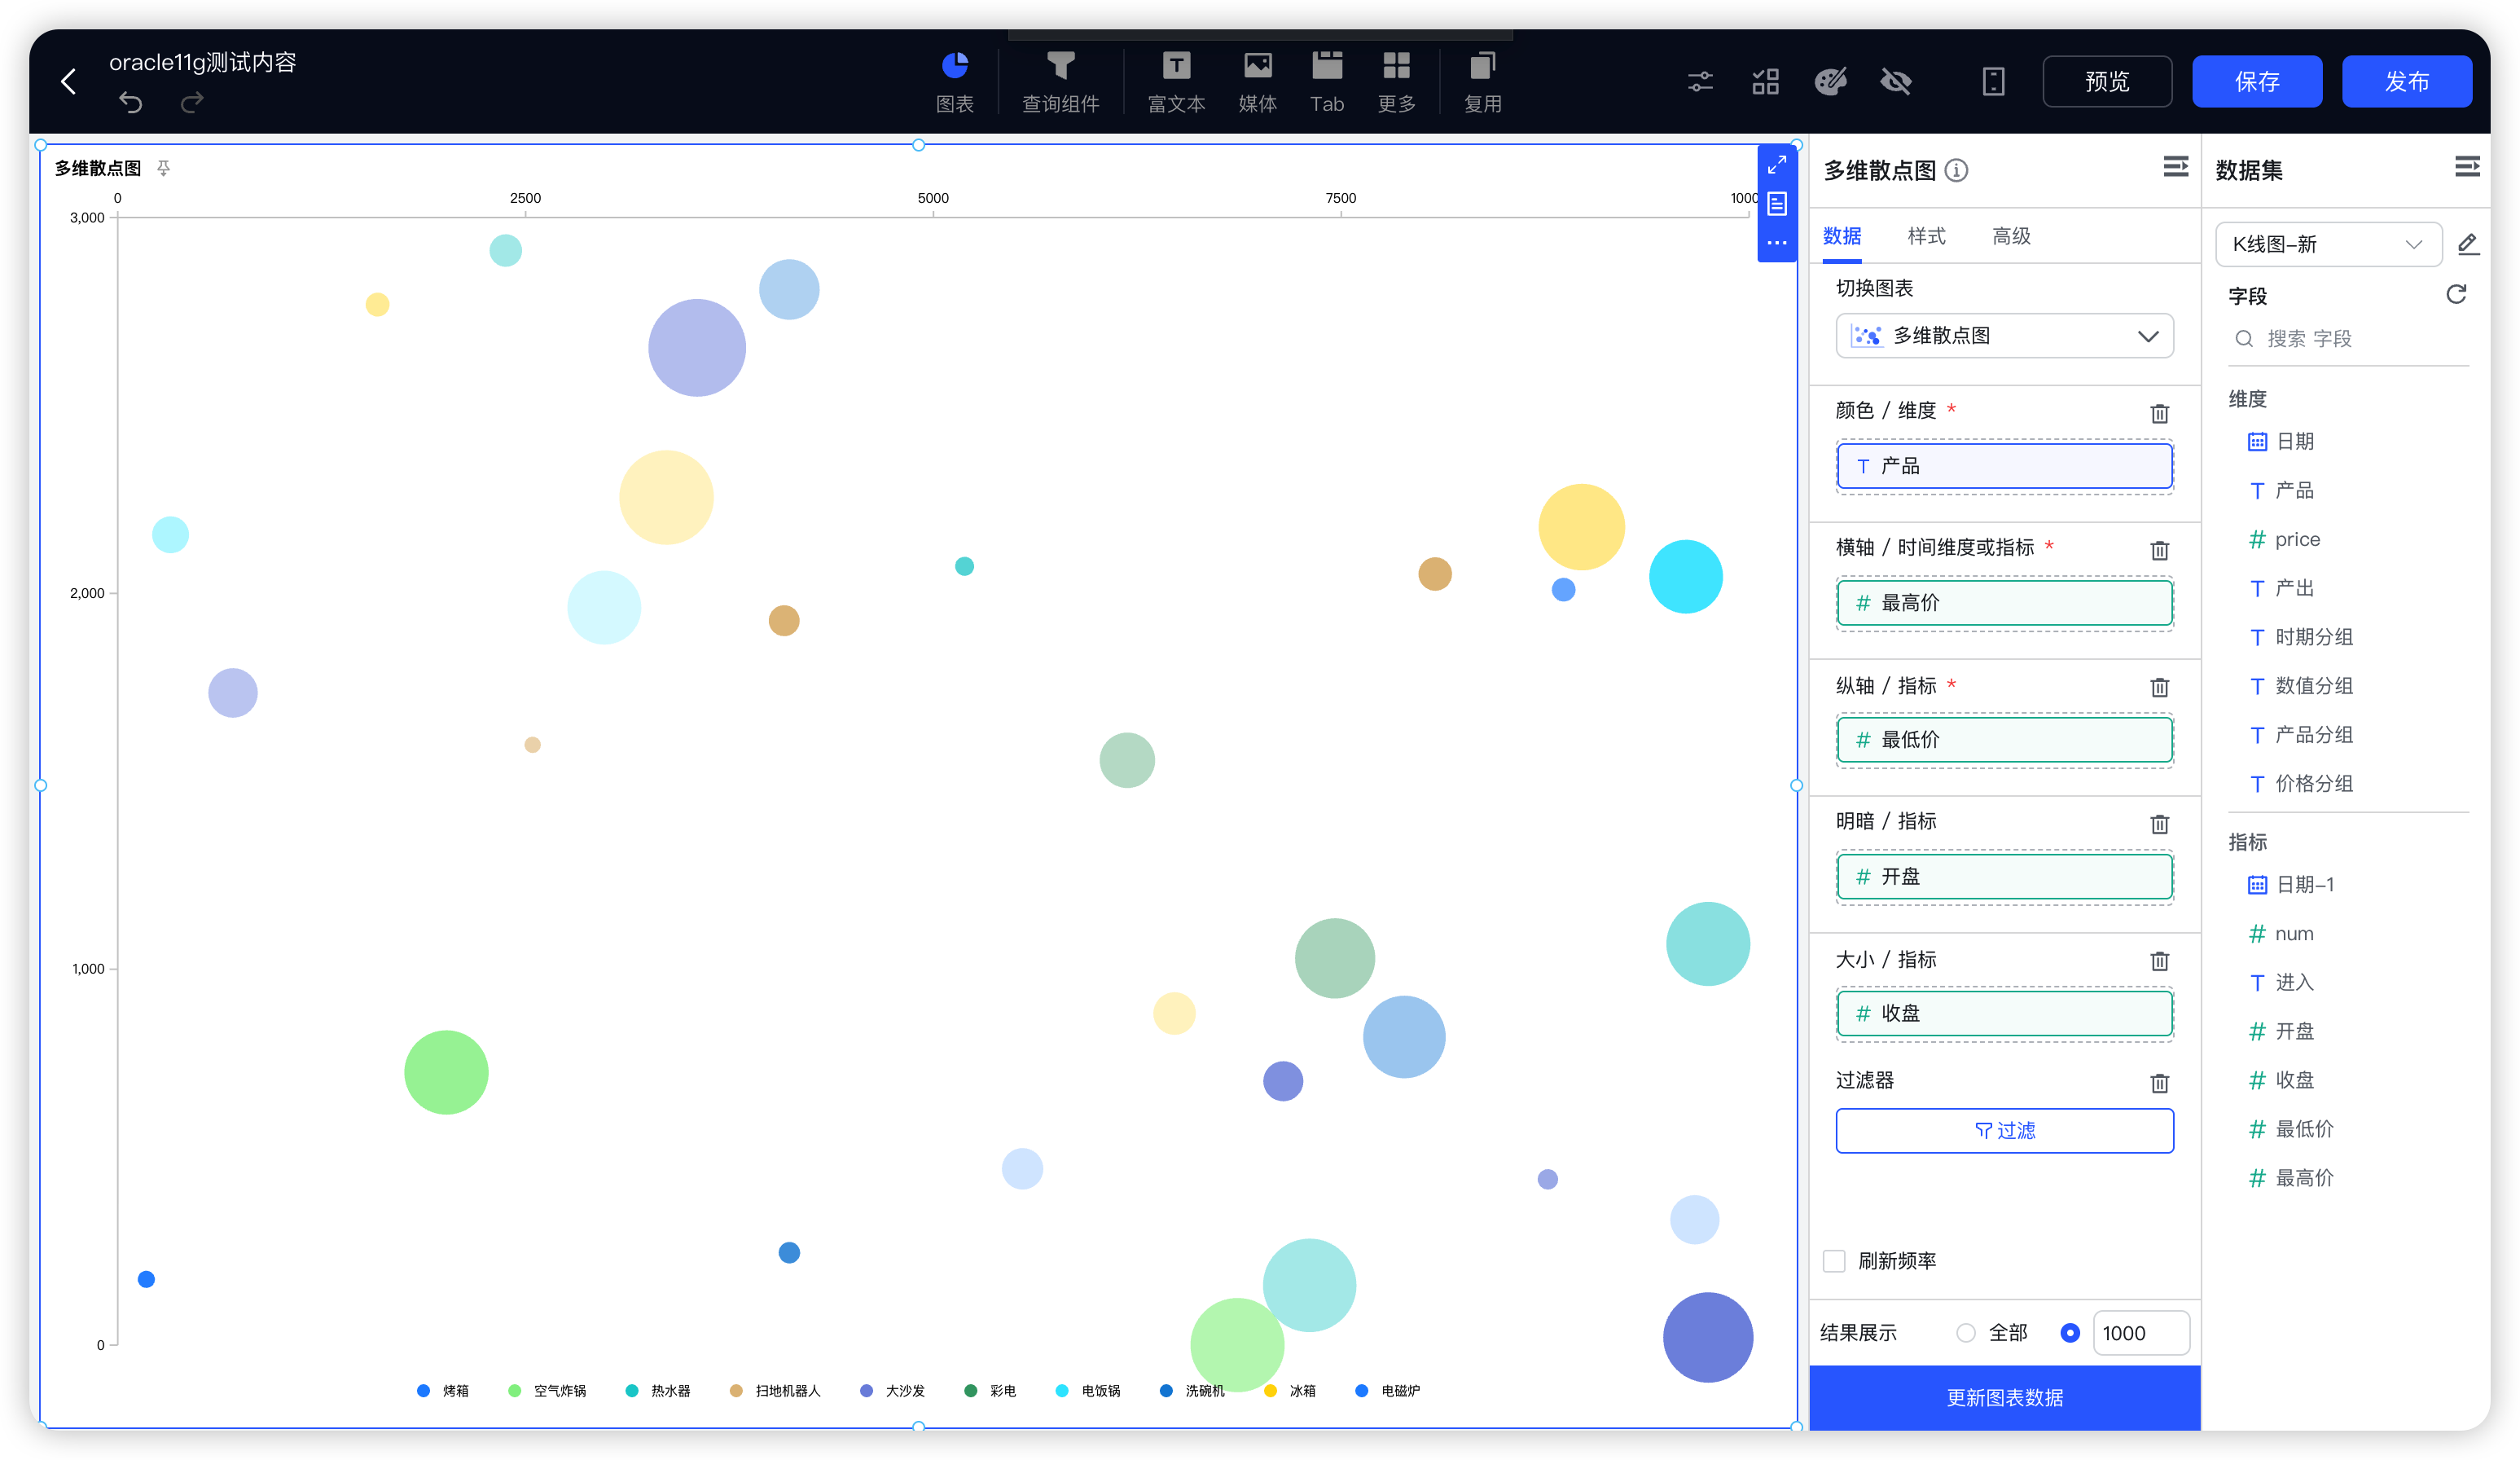Image resolution: width=2520 pixels, height=1460 pixels.
Task: Open the query component filter tool
Action: coord(1060,80)
